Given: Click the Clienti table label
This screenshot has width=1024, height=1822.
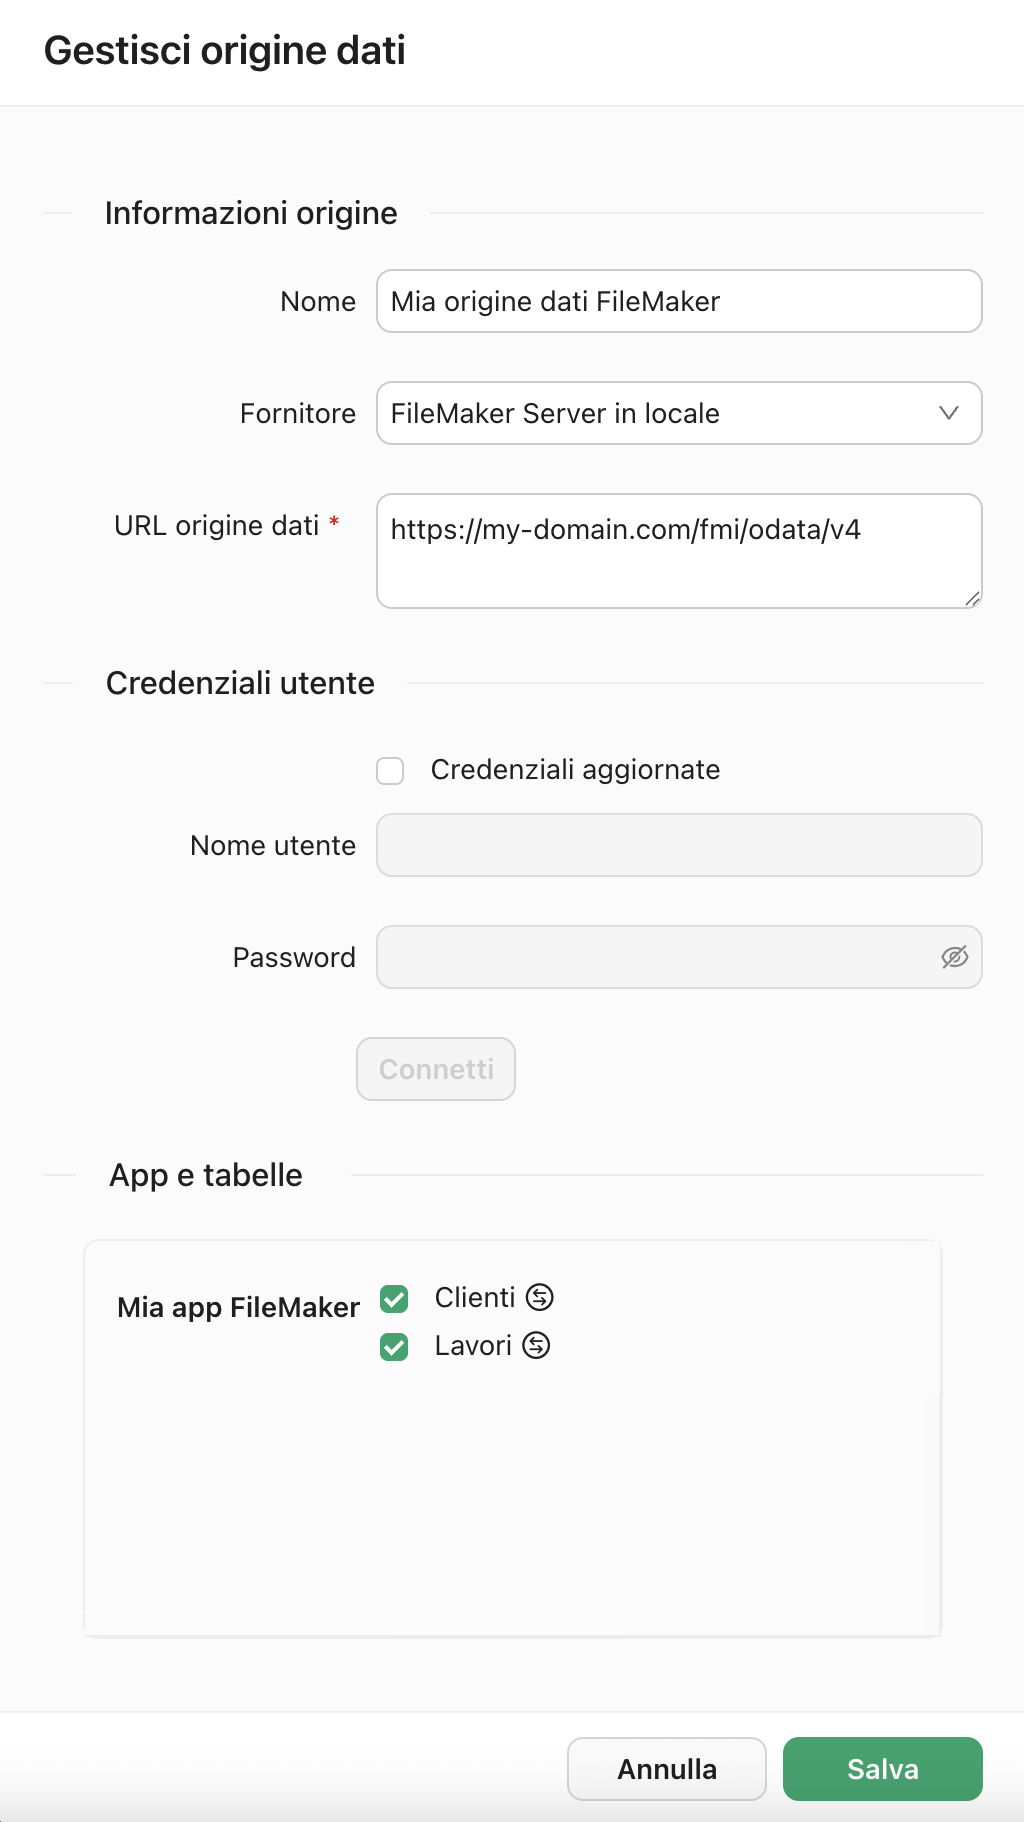Looking at the screenshot, I should [x=475, y=1297].
